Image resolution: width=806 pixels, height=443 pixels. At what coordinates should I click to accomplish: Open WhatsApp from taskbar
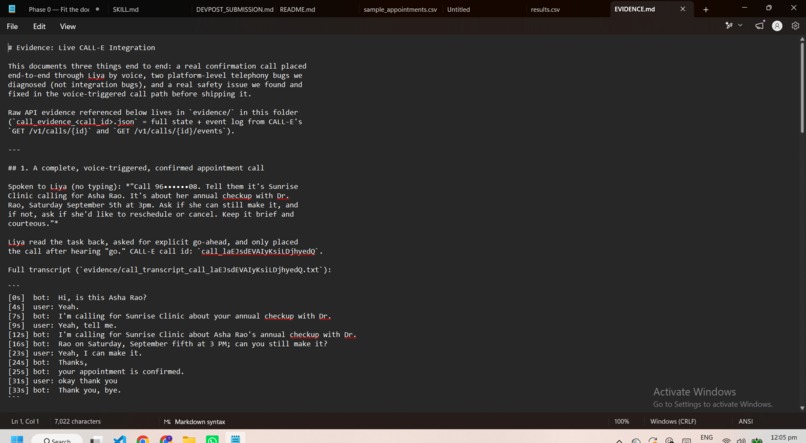[212, 439]
